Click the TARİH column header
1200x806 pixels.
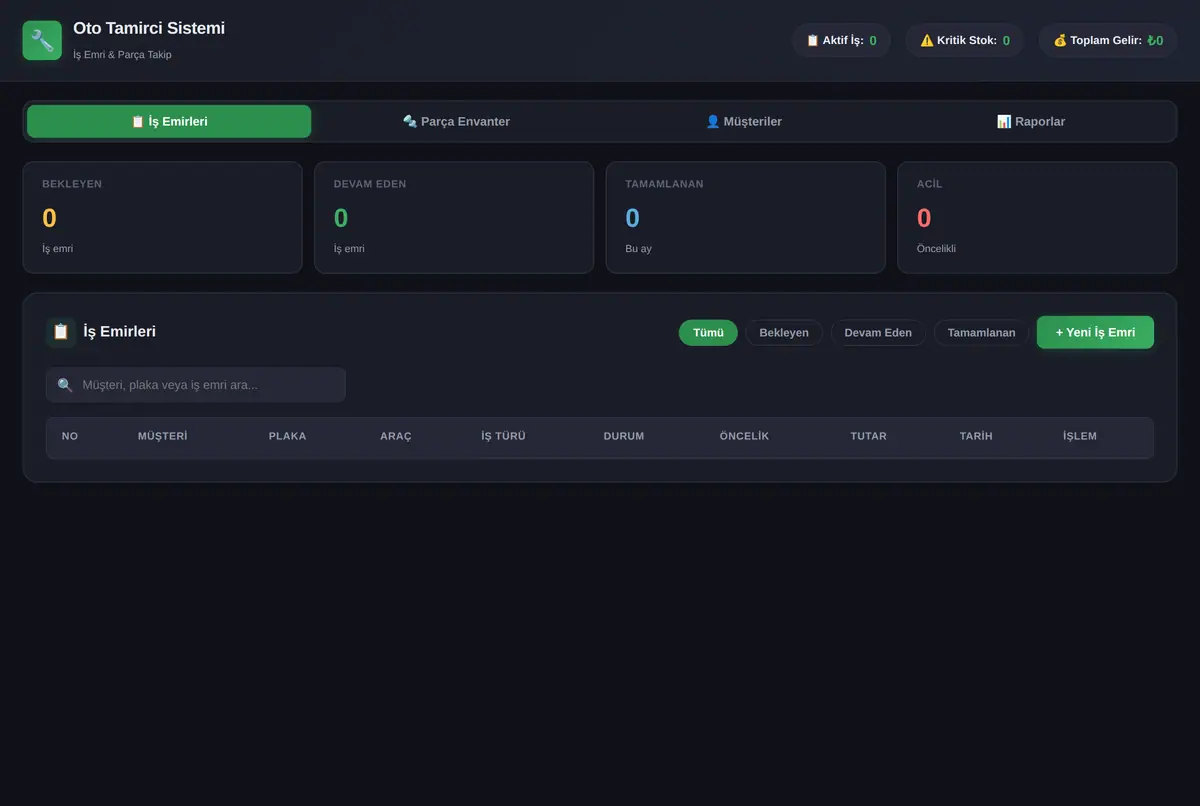(976, 436)
